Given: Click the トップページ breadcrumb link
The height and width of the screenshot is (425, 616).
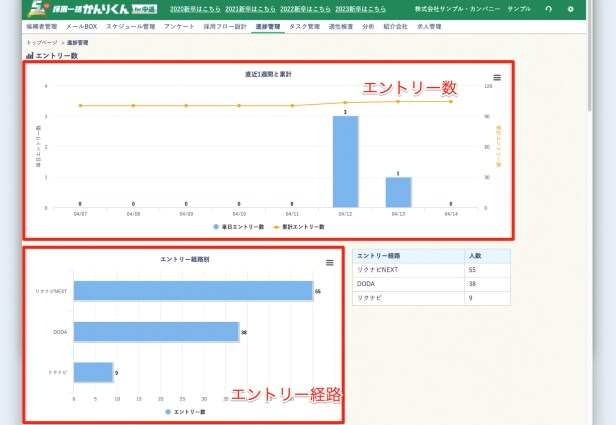Looking at the screenshot, I should [x=42, y=43].
